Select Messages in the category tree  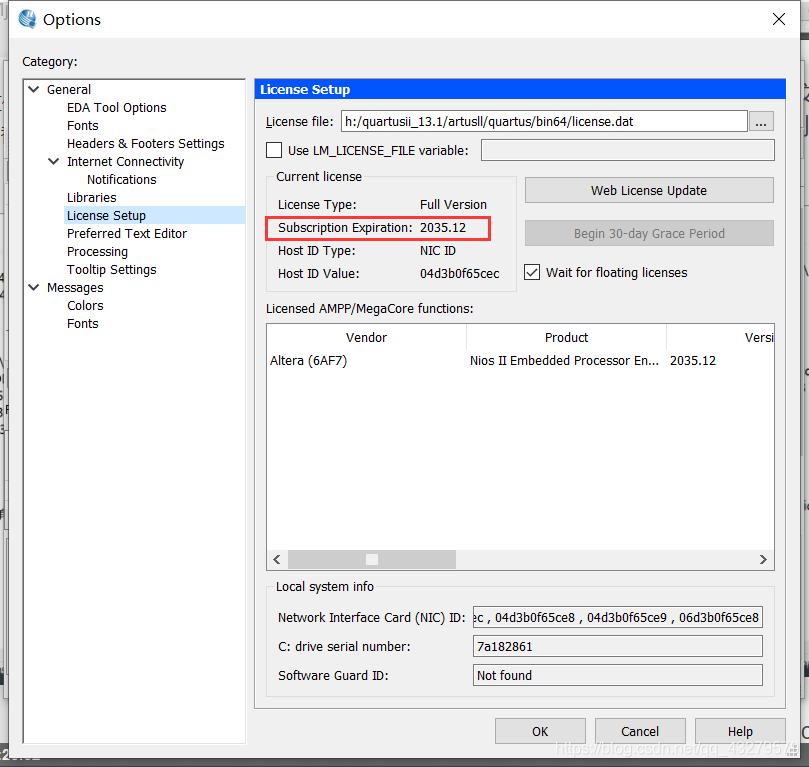75,288
